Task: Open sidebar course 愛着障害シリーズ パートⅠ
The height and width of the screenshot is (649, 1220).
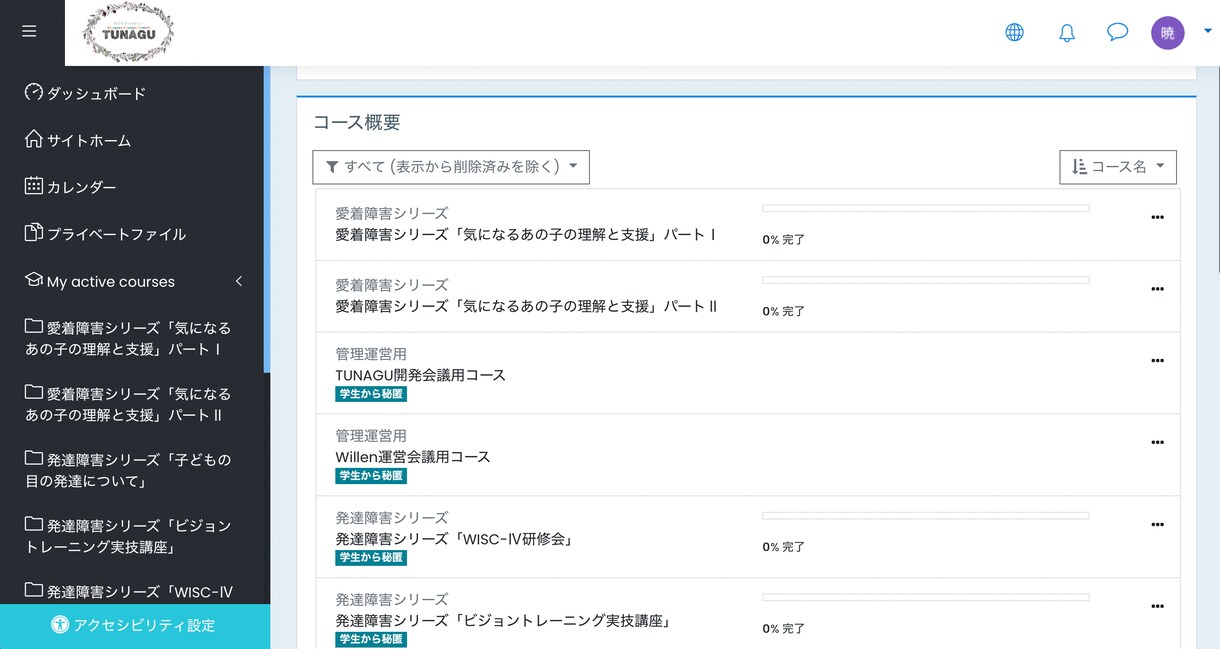Action: tap(128, 338)
